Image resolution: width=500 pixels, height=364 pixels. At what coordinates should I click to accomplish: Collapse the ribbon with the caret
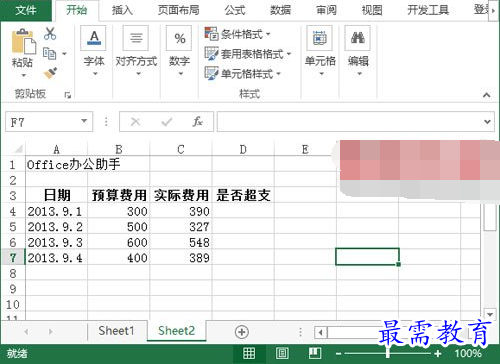[487, 95]
